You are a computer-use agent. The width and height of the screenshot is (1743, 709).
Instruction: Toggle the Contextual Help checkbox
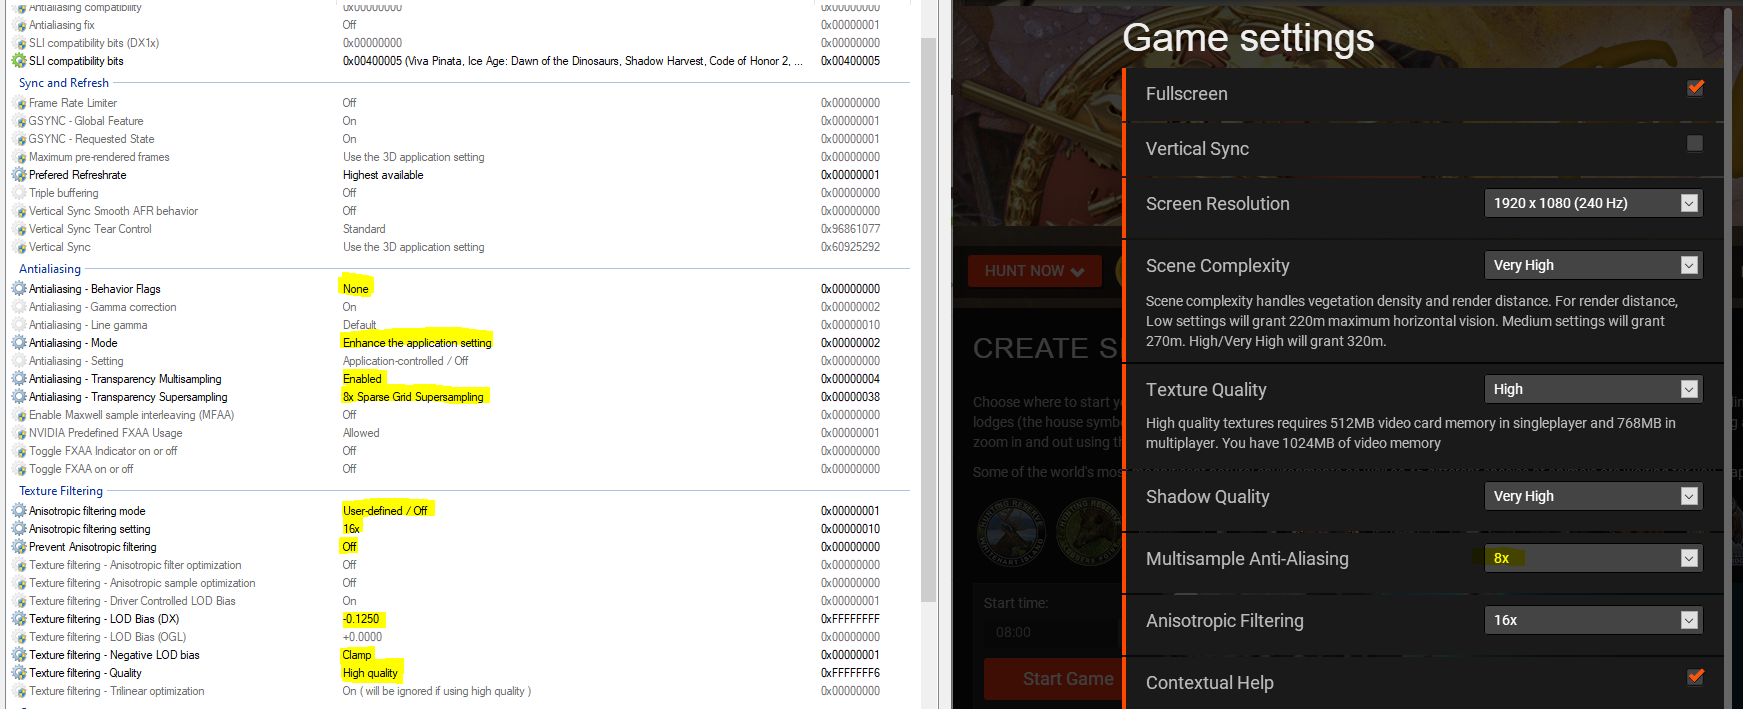click(1695, 677)
